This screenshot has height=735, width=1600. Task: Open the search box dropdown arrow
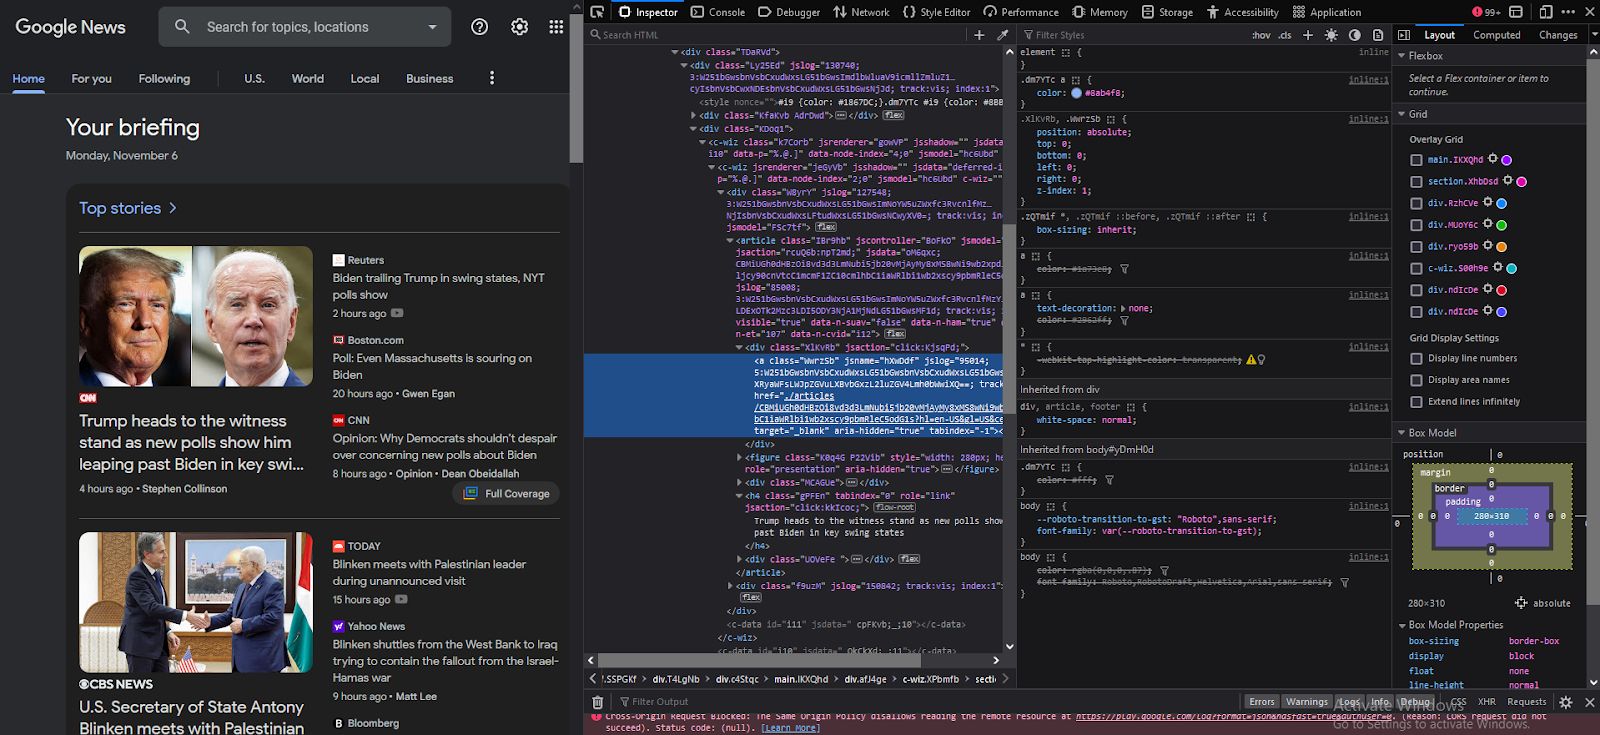point(432,27)
